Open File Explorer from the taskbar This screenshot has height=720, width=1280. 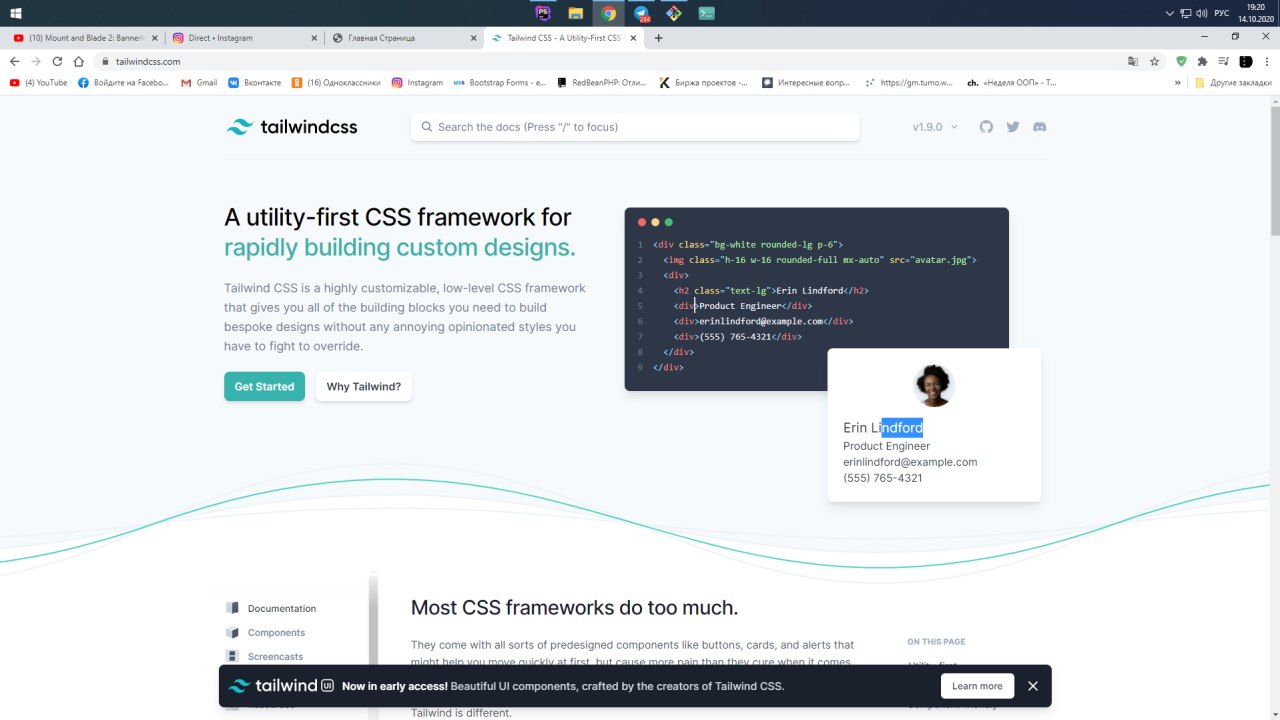click(575, 13)
